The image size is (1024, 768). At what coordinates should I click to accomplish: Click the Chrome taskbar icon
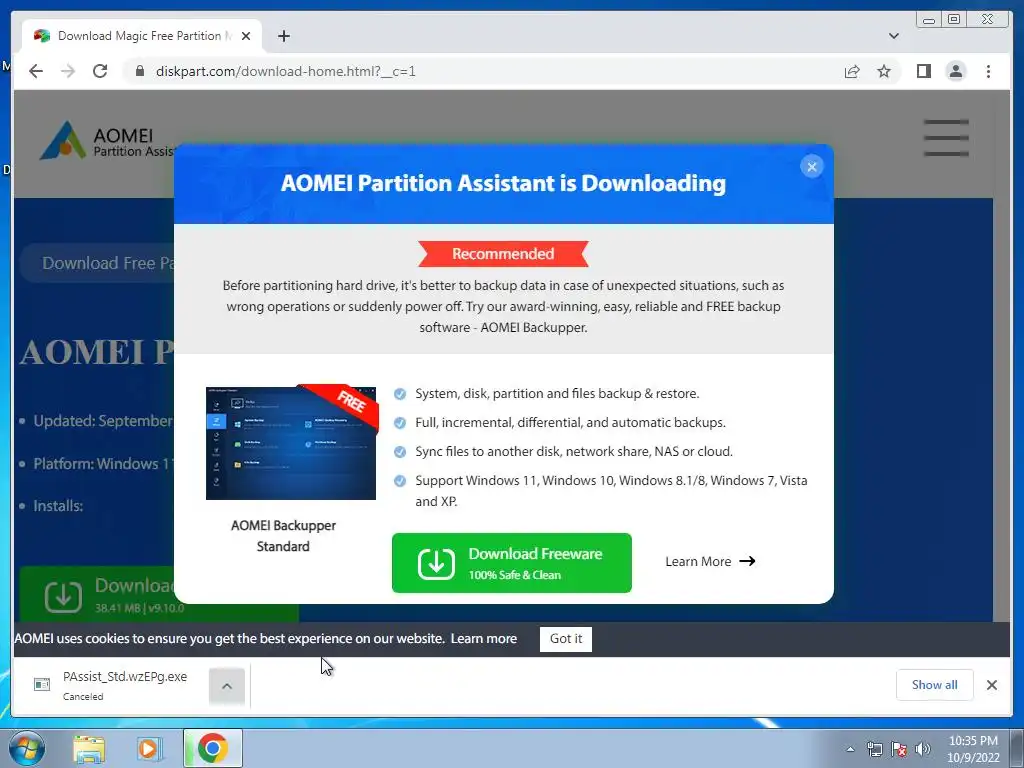click(x=213, y=748)
